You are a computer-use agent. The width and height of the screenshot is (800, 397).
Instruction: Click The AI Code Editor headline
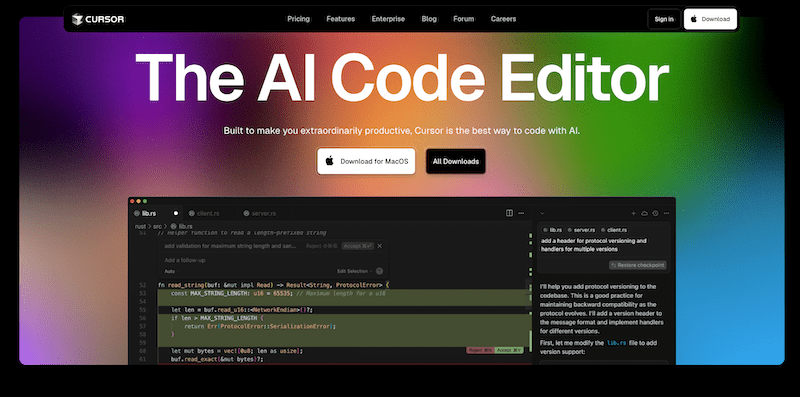coord(402,79)
